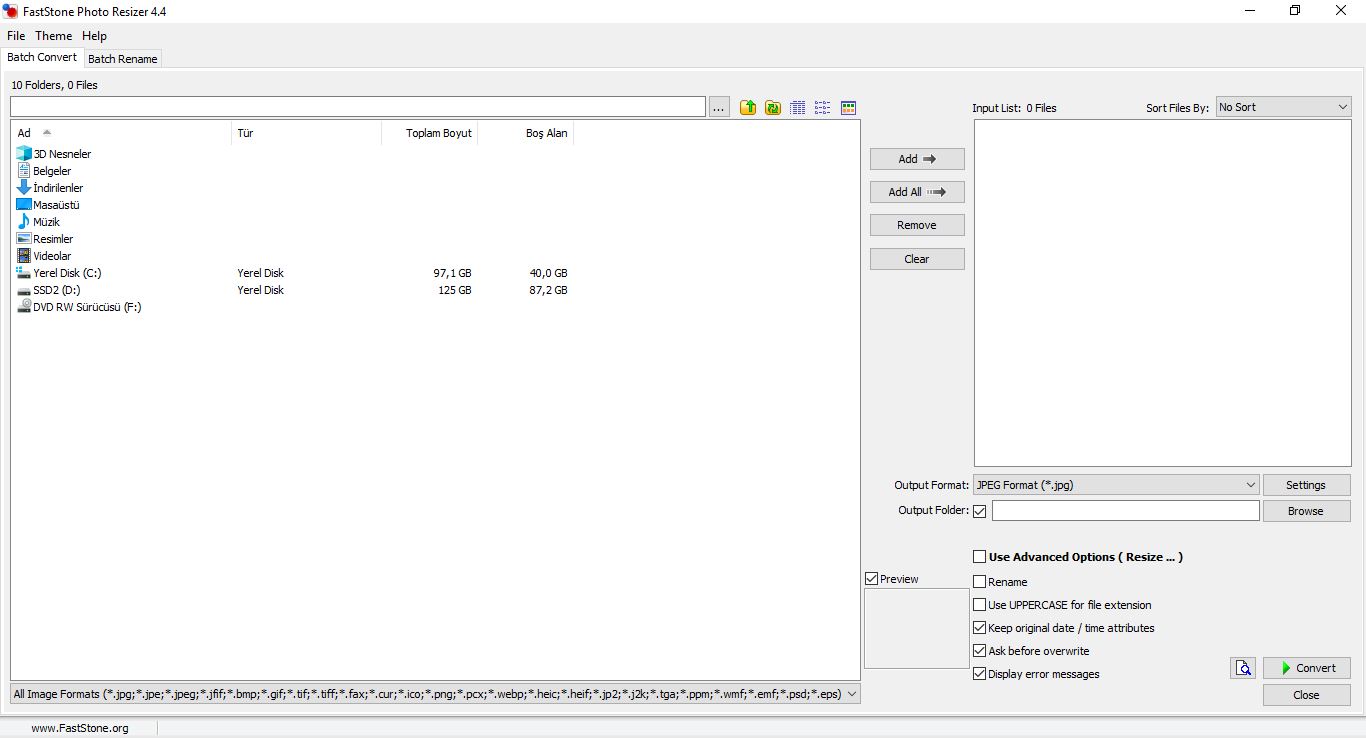Screen dimensions: 1366x738
Task: Select the İndirilenler download icon
Action: 24,188
